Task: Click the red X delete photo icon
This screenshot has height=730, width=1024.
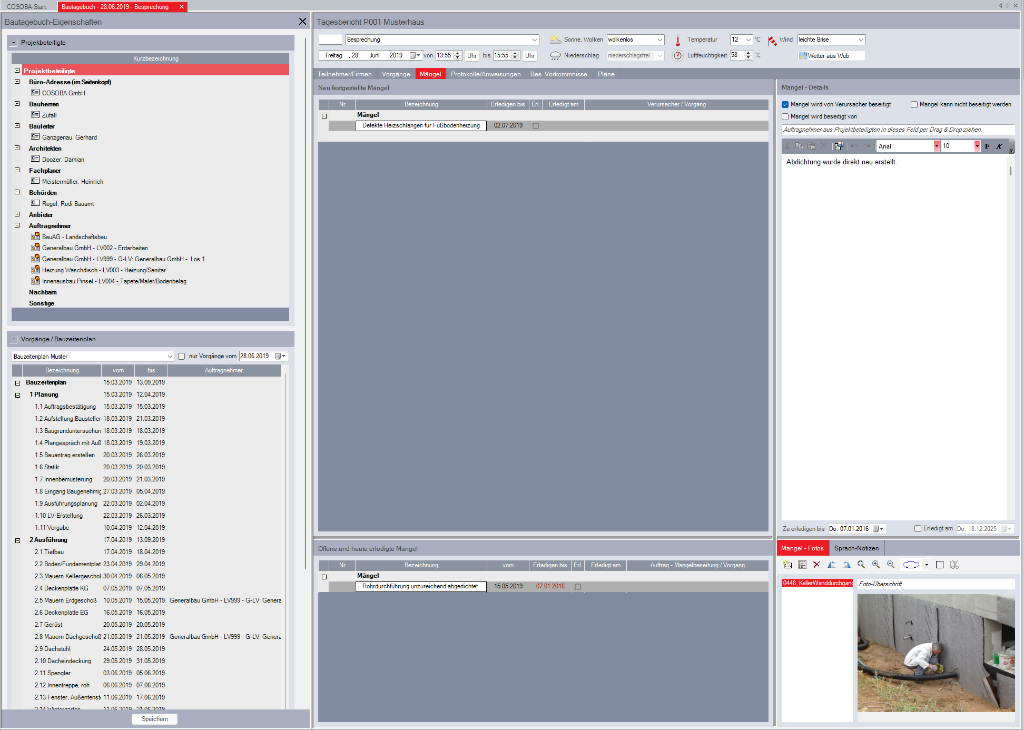Action: click(816, 565)
